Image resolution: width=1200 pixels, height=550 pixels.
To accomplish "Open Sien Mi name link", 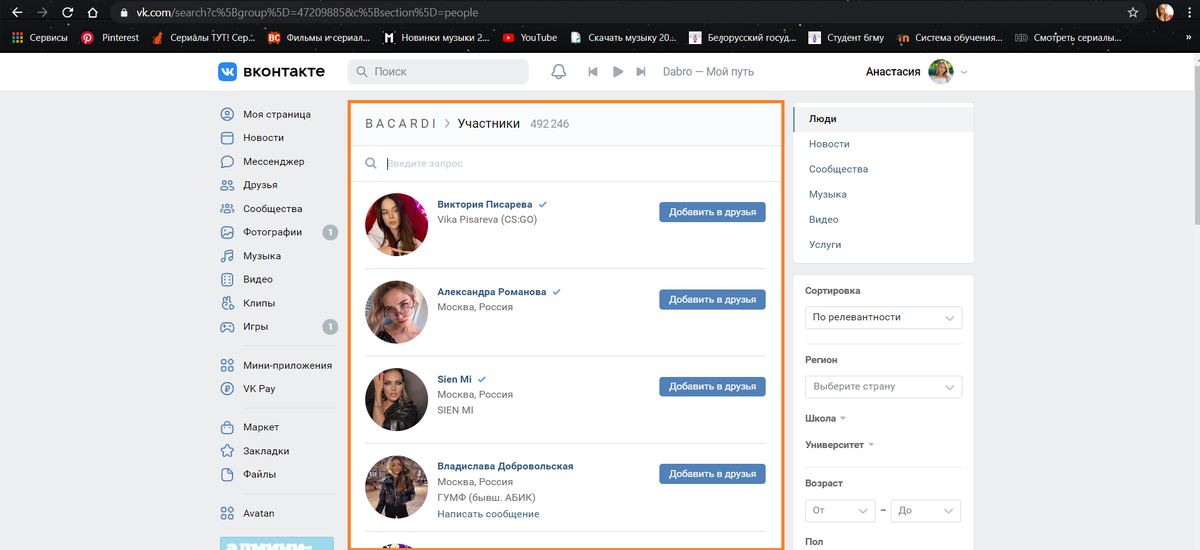I will coord(454,380).
